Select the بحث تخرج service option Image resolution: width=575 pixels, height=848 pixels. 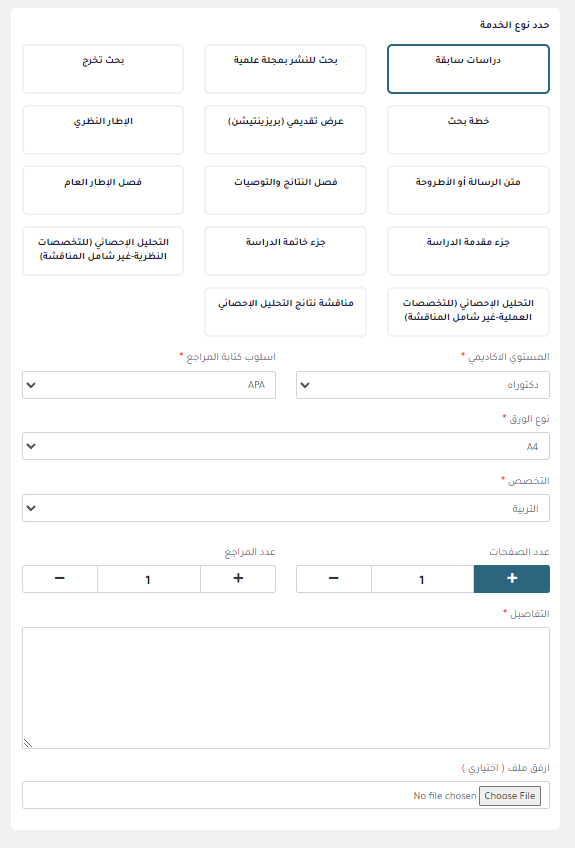click(x=103, y=69)
